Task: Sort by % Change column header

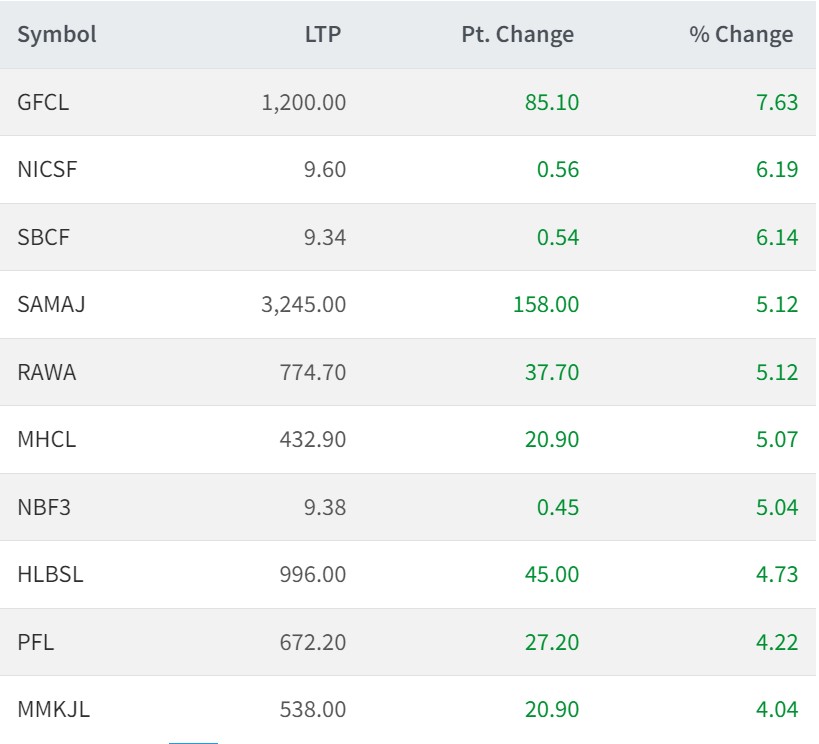Action: (x=740, y=35)
